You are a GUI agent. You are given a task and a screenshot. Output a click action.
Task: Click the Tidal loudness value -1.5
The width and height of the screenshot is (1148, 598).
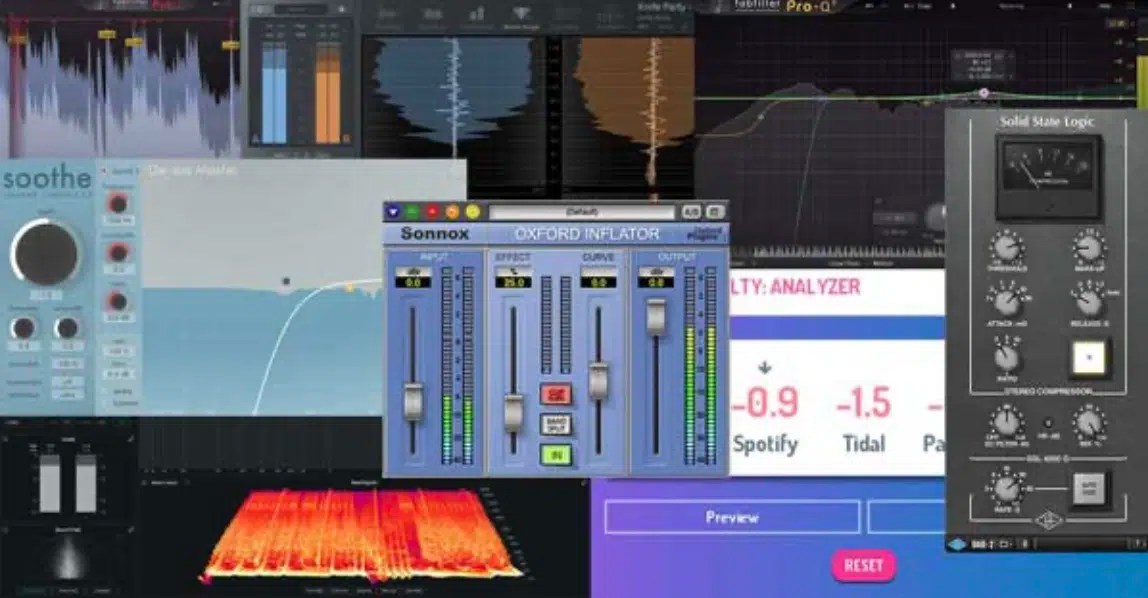tap(864, 403)
